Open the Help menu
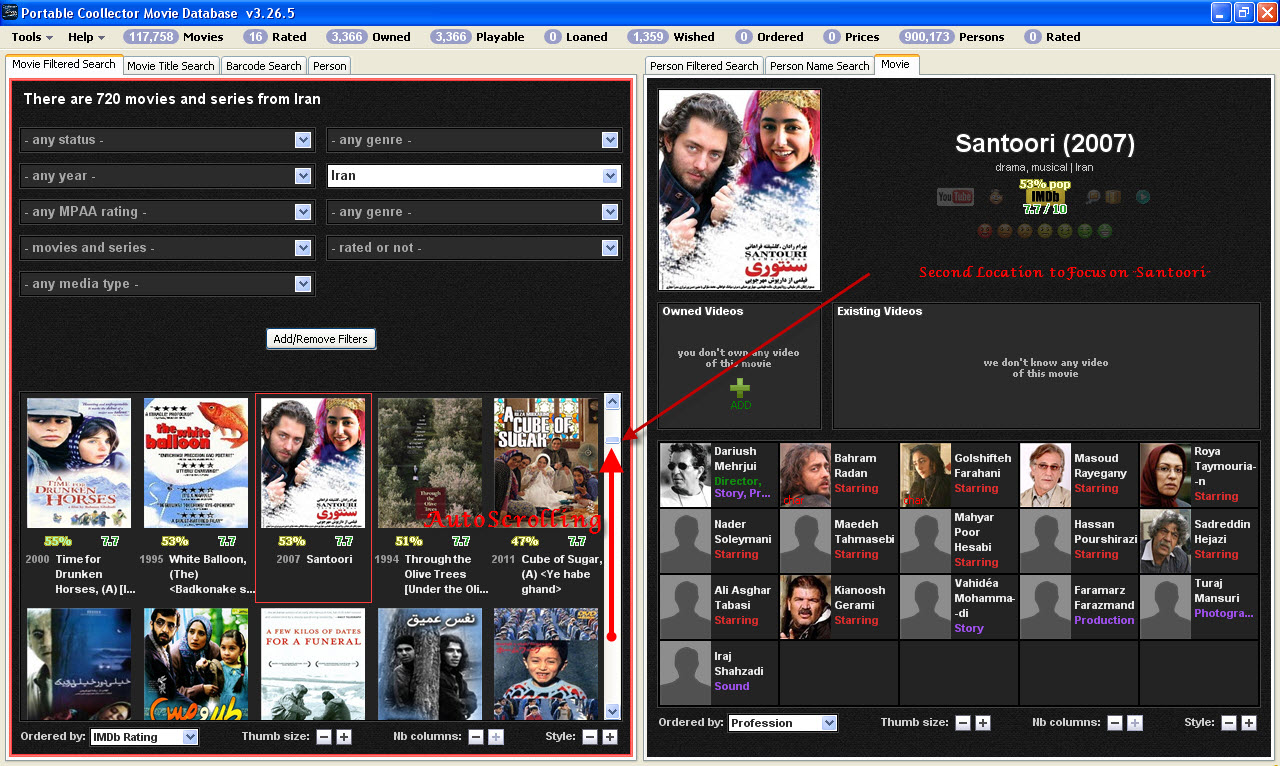Image resolution: width=1280 pixels, height=766 pixels. [86, 37]
